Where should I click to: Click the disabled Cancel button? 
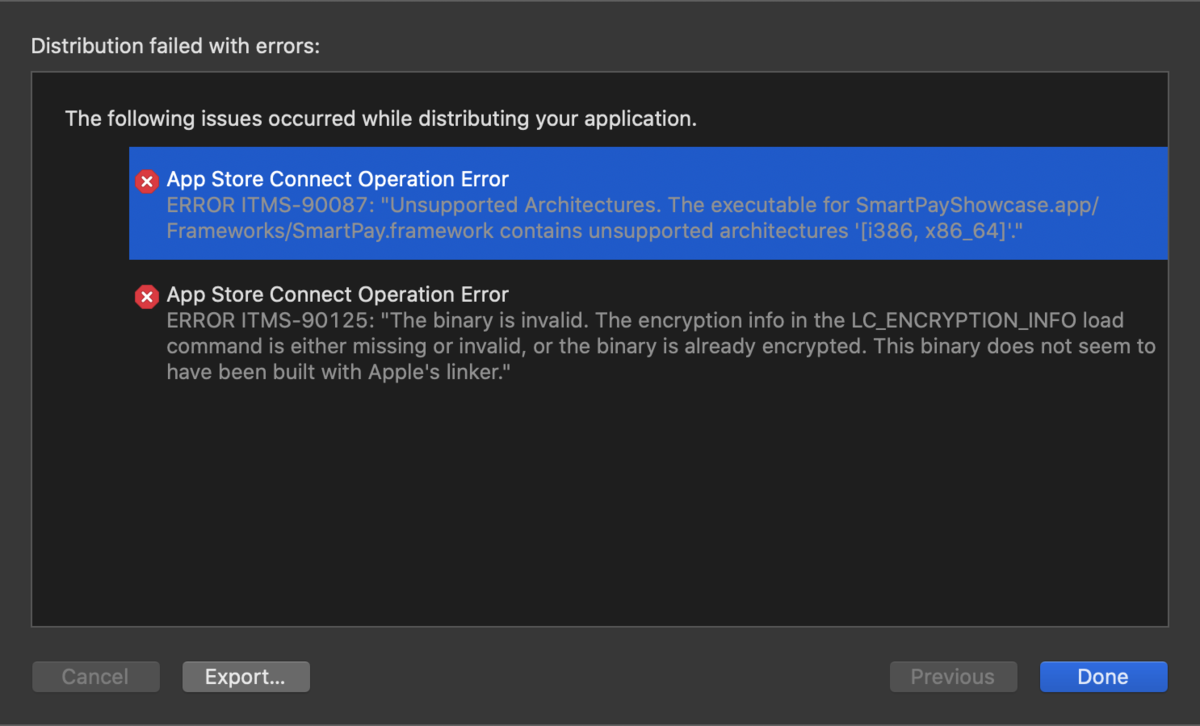pos(95,676)
